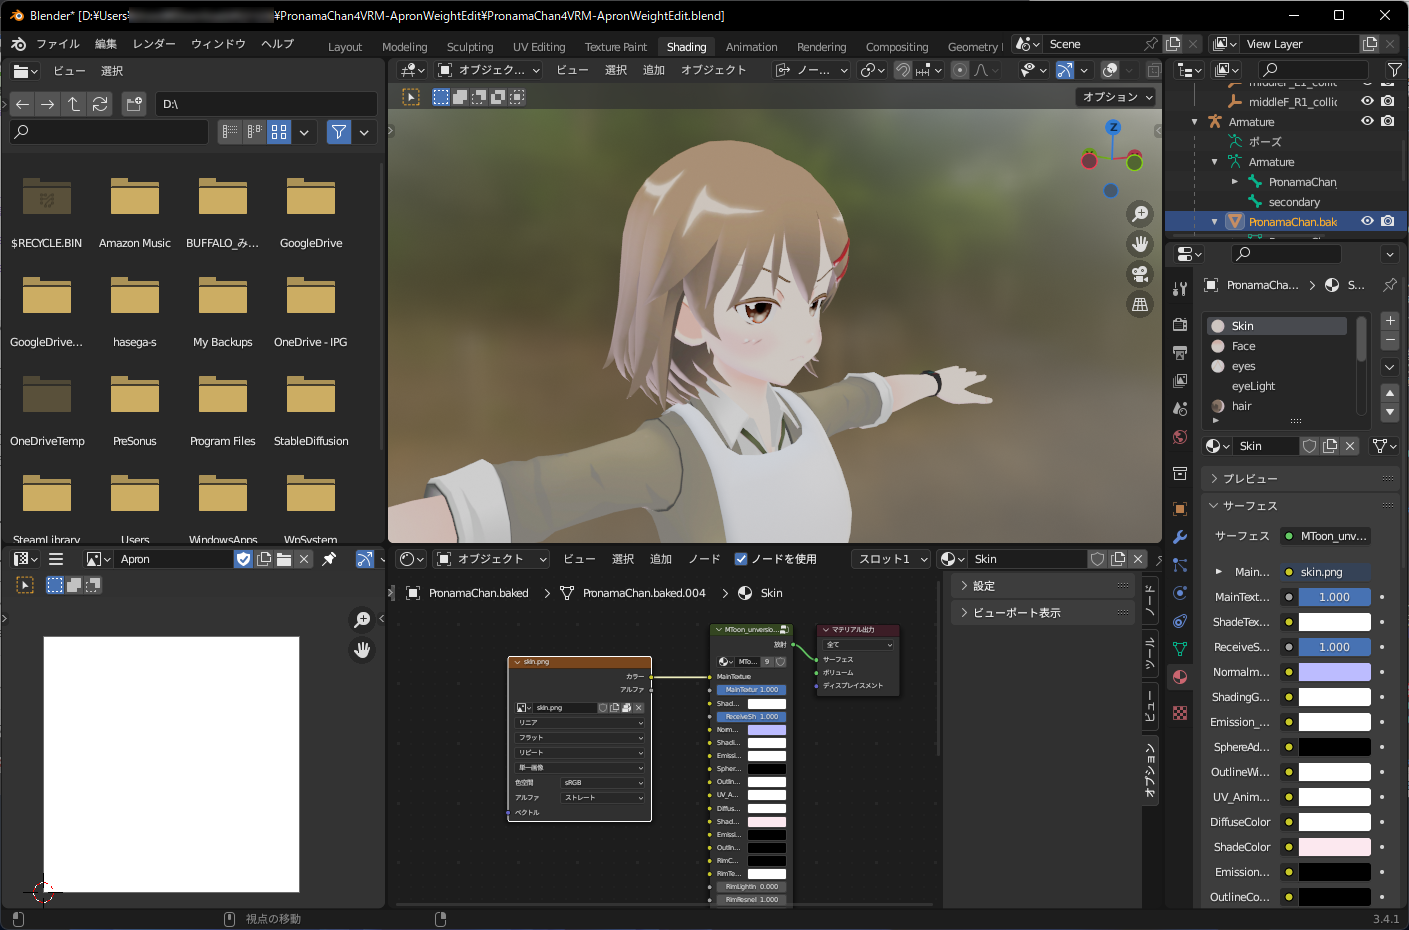Toggle the fake user shield on Skin material
The image size is (1409, 930).
pyautogui.click(x=1309, y=445)
